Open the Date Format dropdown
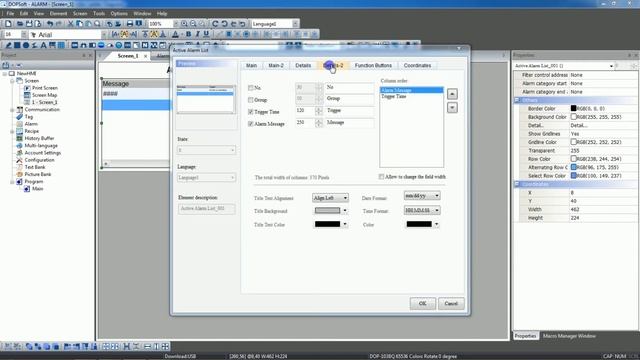The image size is (640, 360). pos(422,196)
